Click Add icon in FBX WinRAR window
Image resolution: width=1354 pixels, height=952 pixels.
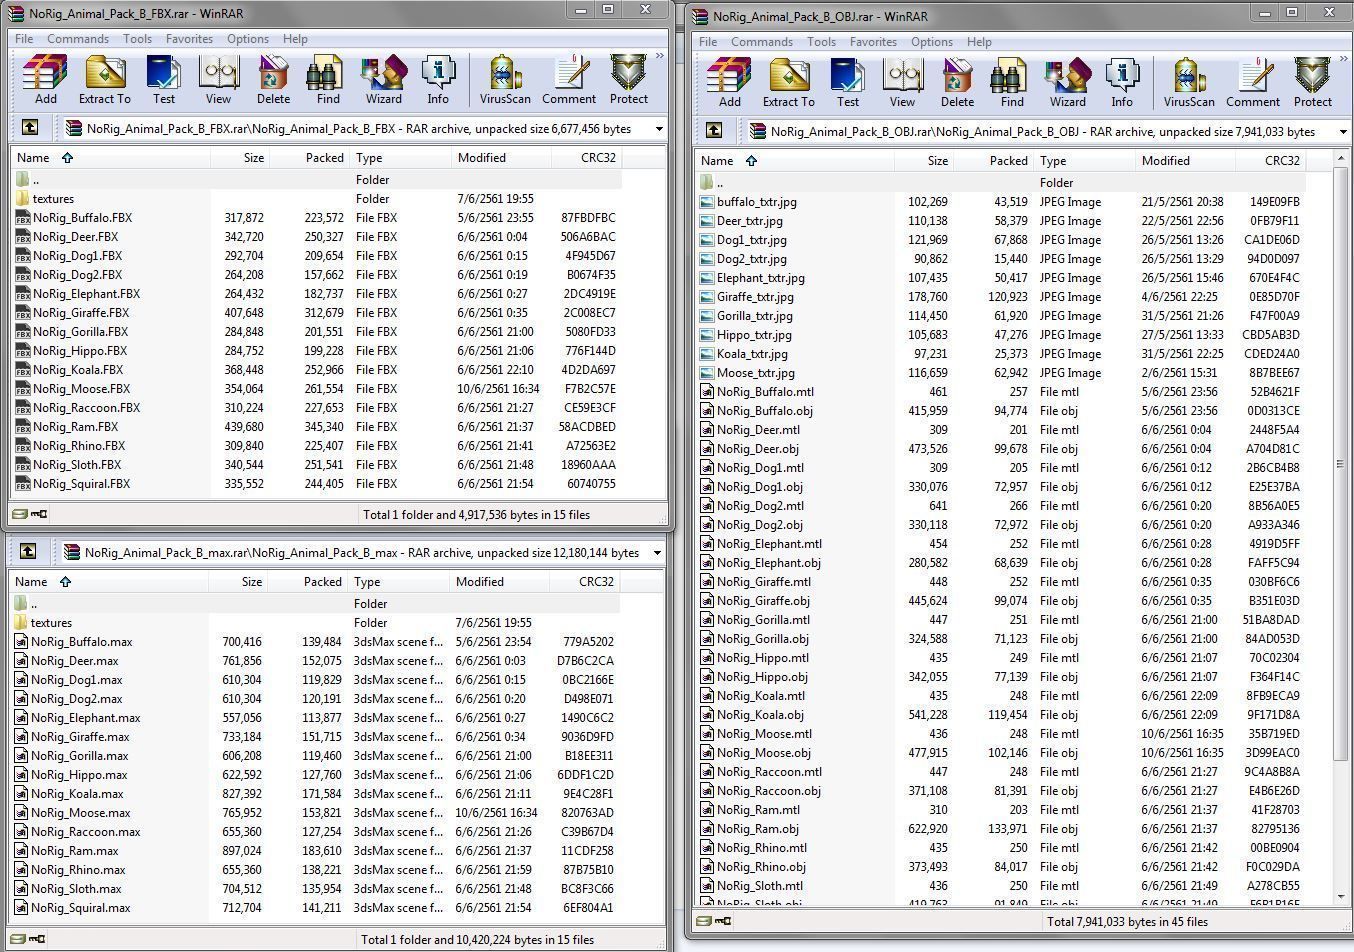pos(45,80)
